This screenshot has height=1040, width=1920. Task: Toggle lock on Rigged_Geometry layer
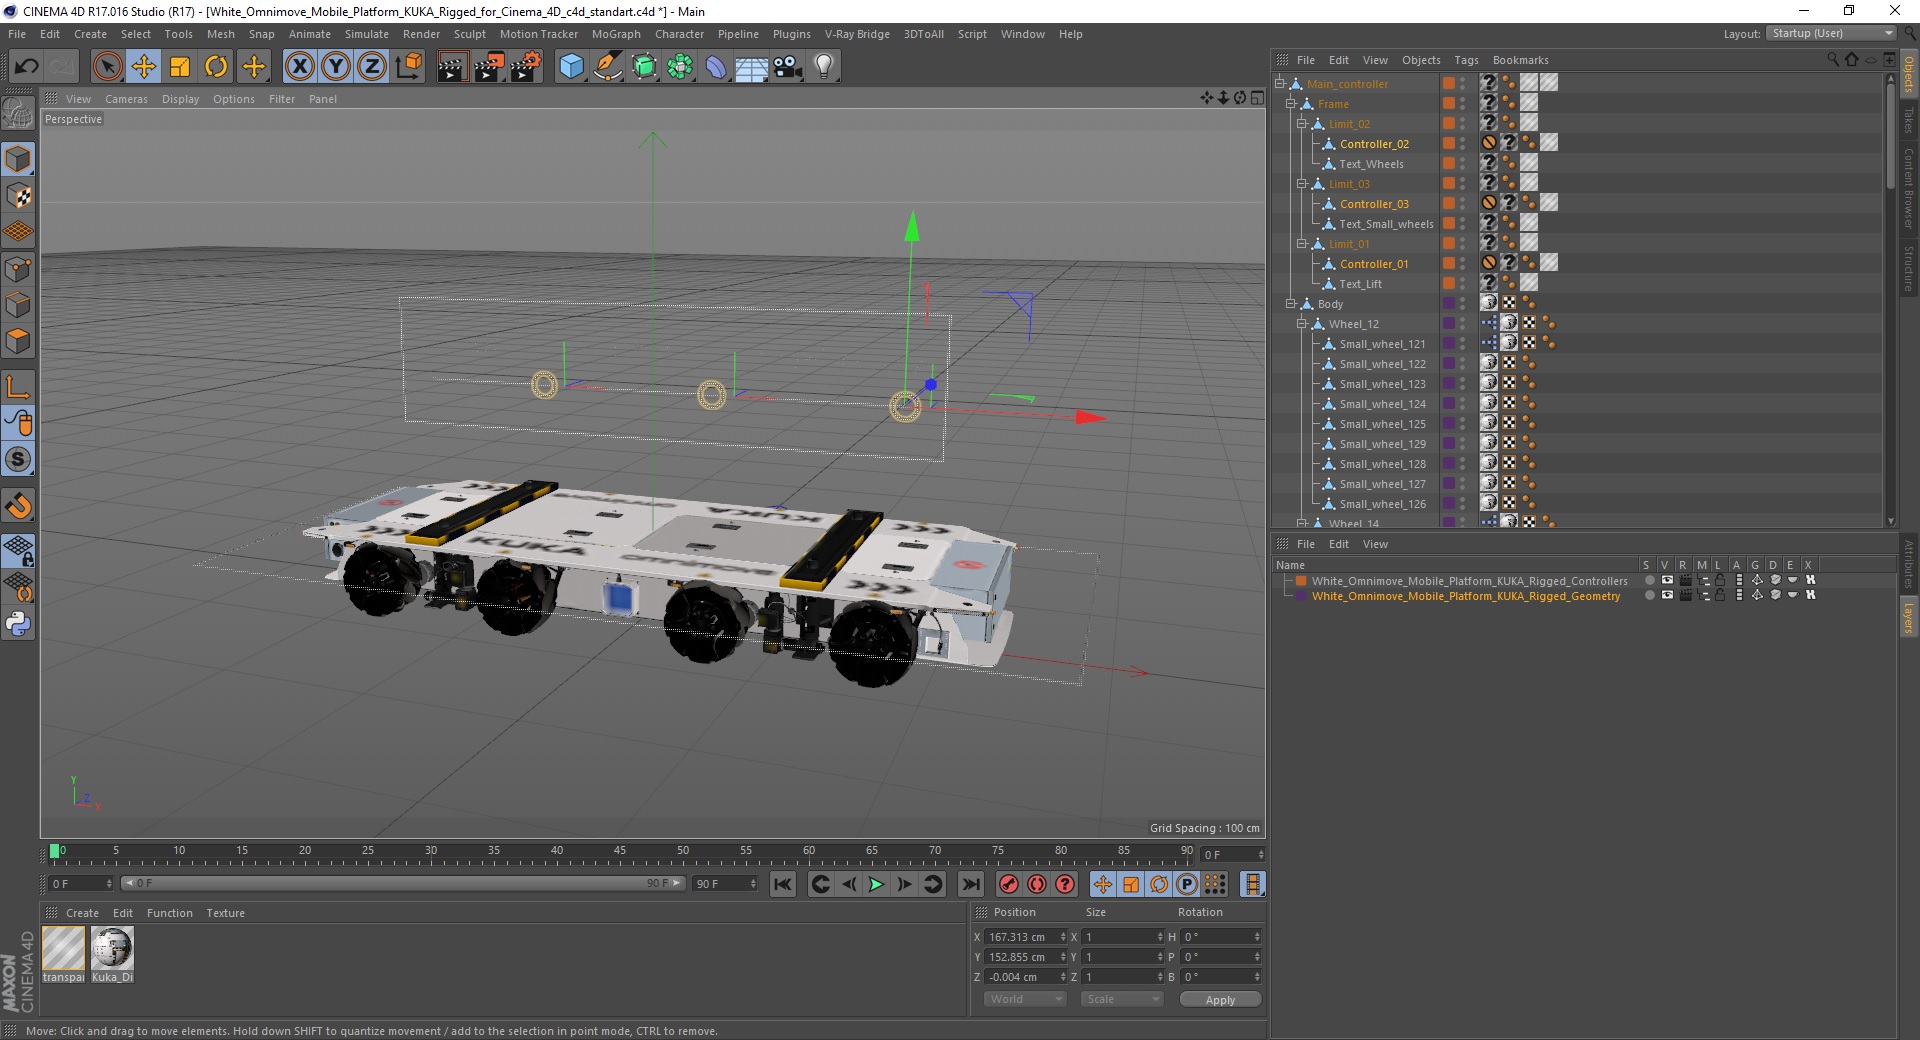1720,595
